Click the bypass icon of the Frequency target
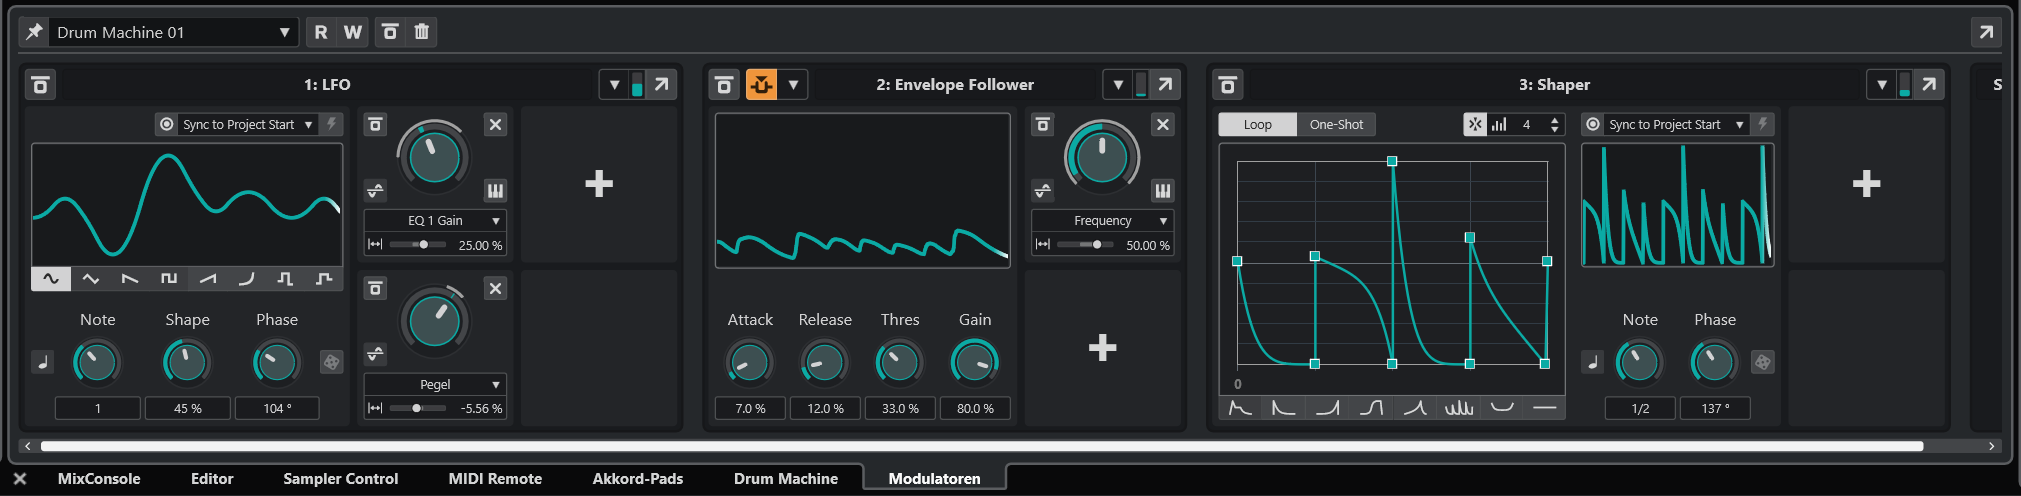This screenshot has width=2021, height=496. click(1042, 125)
